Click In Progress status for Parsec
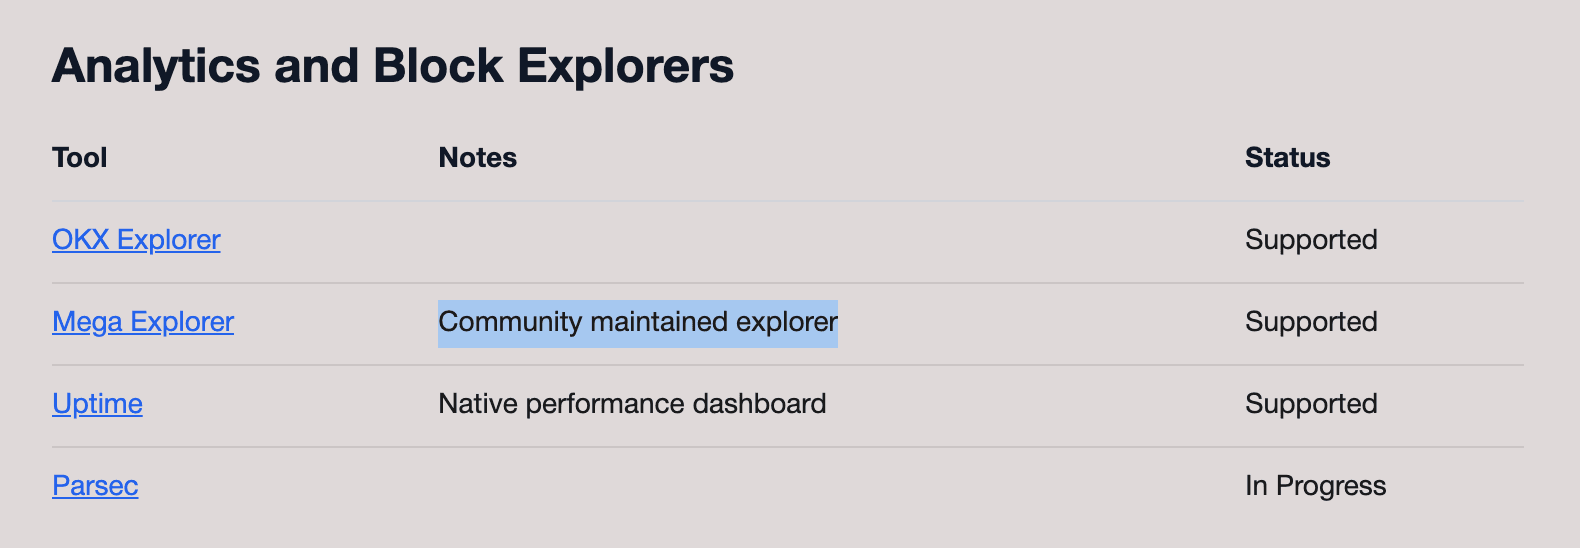 point(1315,486)
